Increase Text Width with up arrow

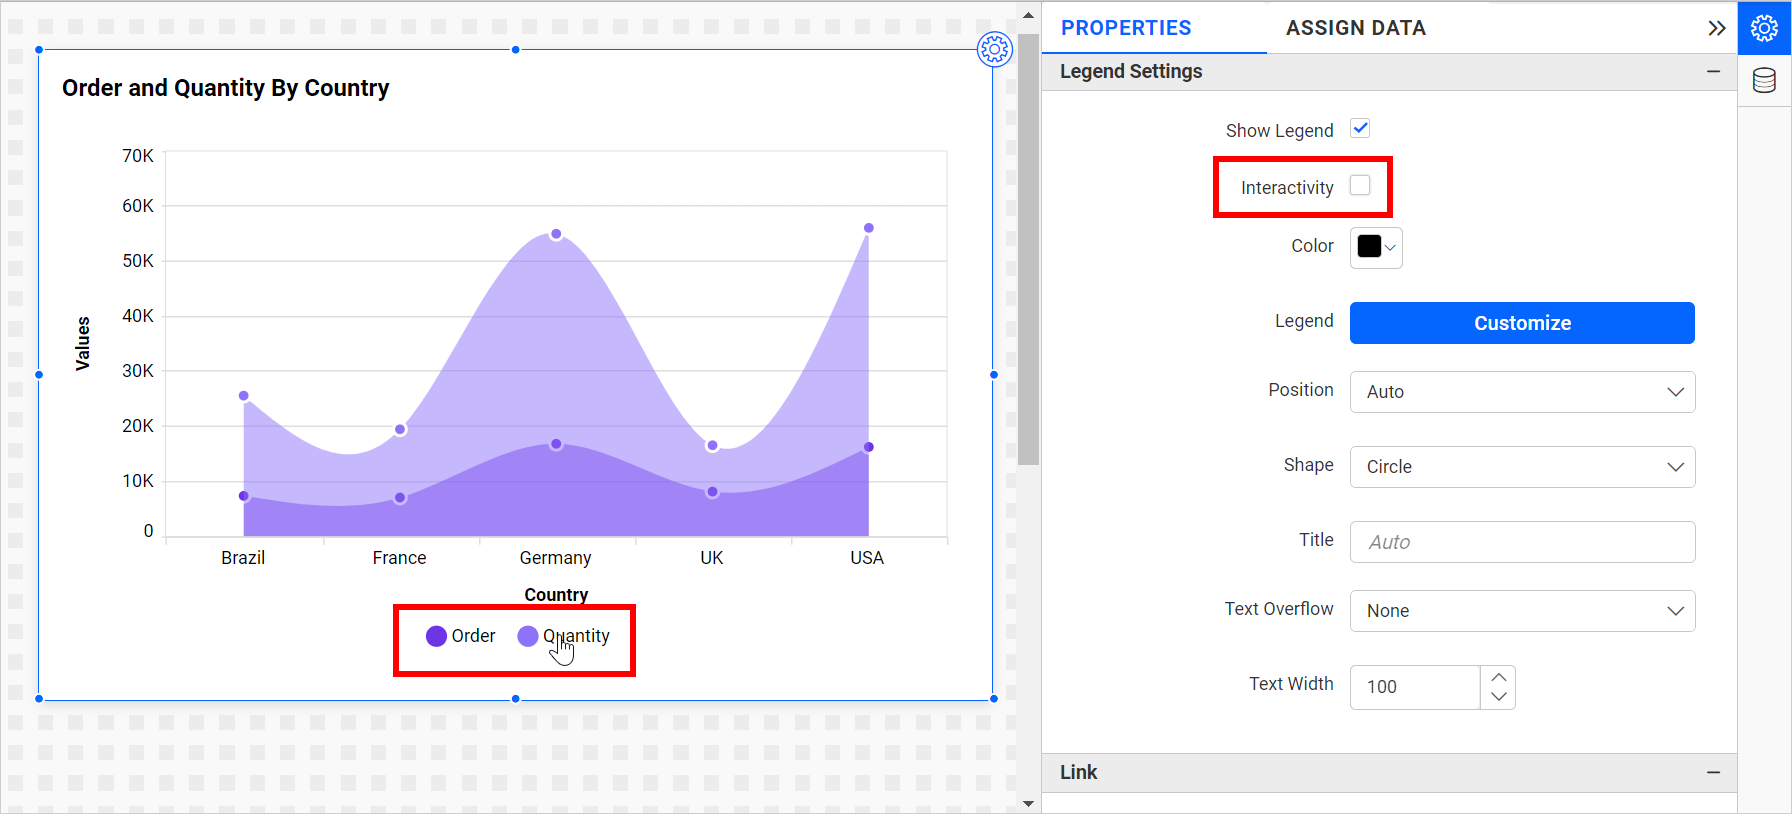[x=1498, y=677]
